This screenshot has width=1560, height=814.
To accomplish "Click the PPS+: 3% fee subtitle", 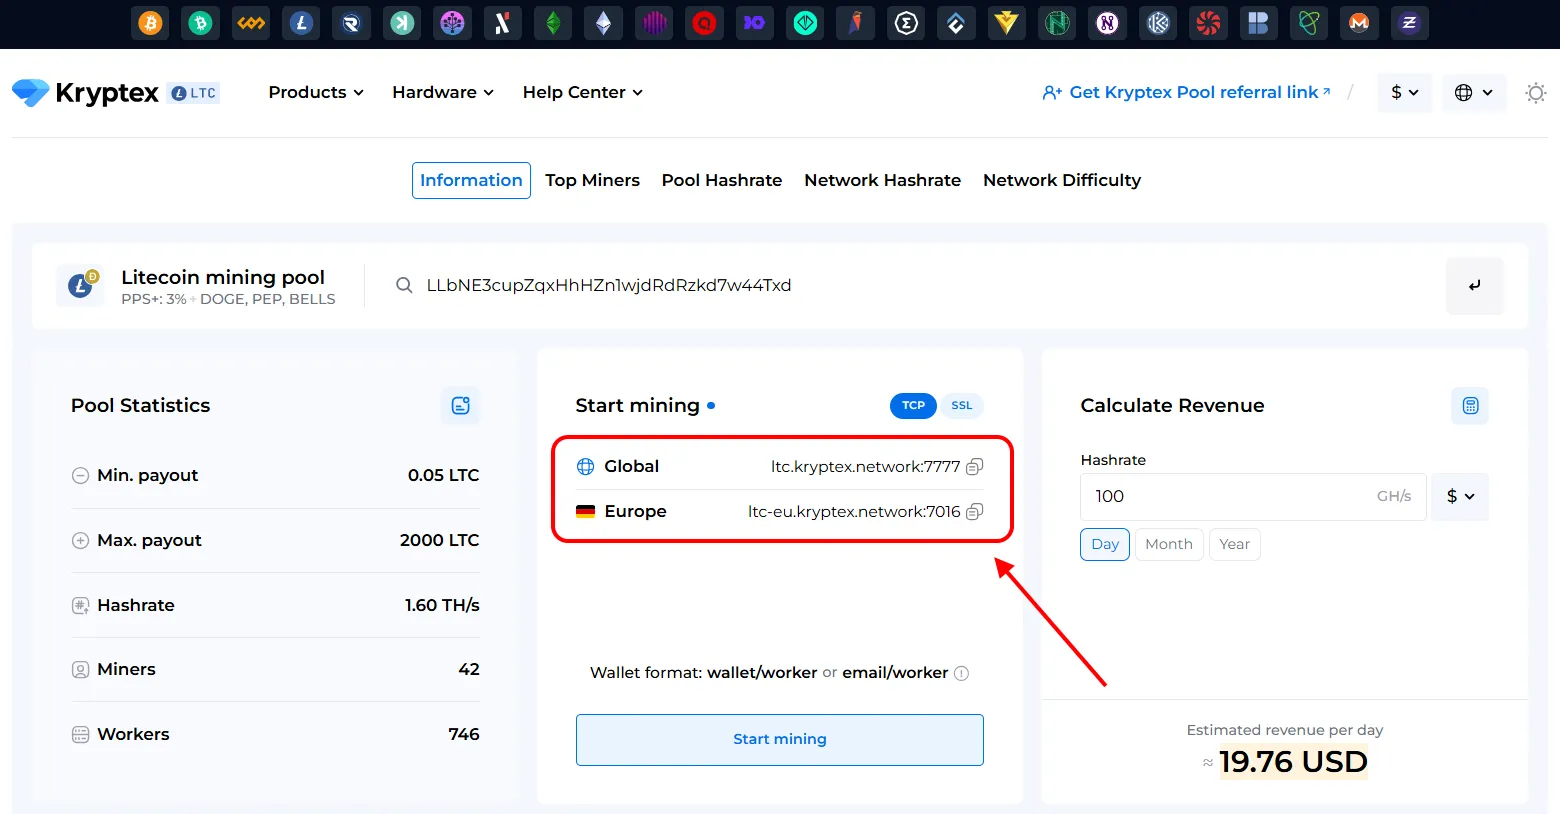I will point(154,300).
